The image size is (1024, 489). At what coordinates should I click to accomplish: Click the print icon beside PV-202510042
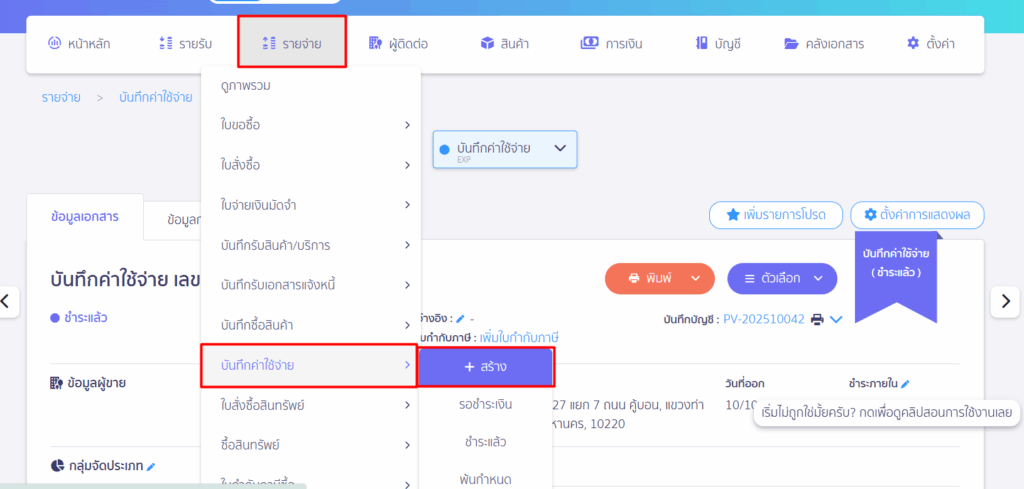(x=817, y=319)
